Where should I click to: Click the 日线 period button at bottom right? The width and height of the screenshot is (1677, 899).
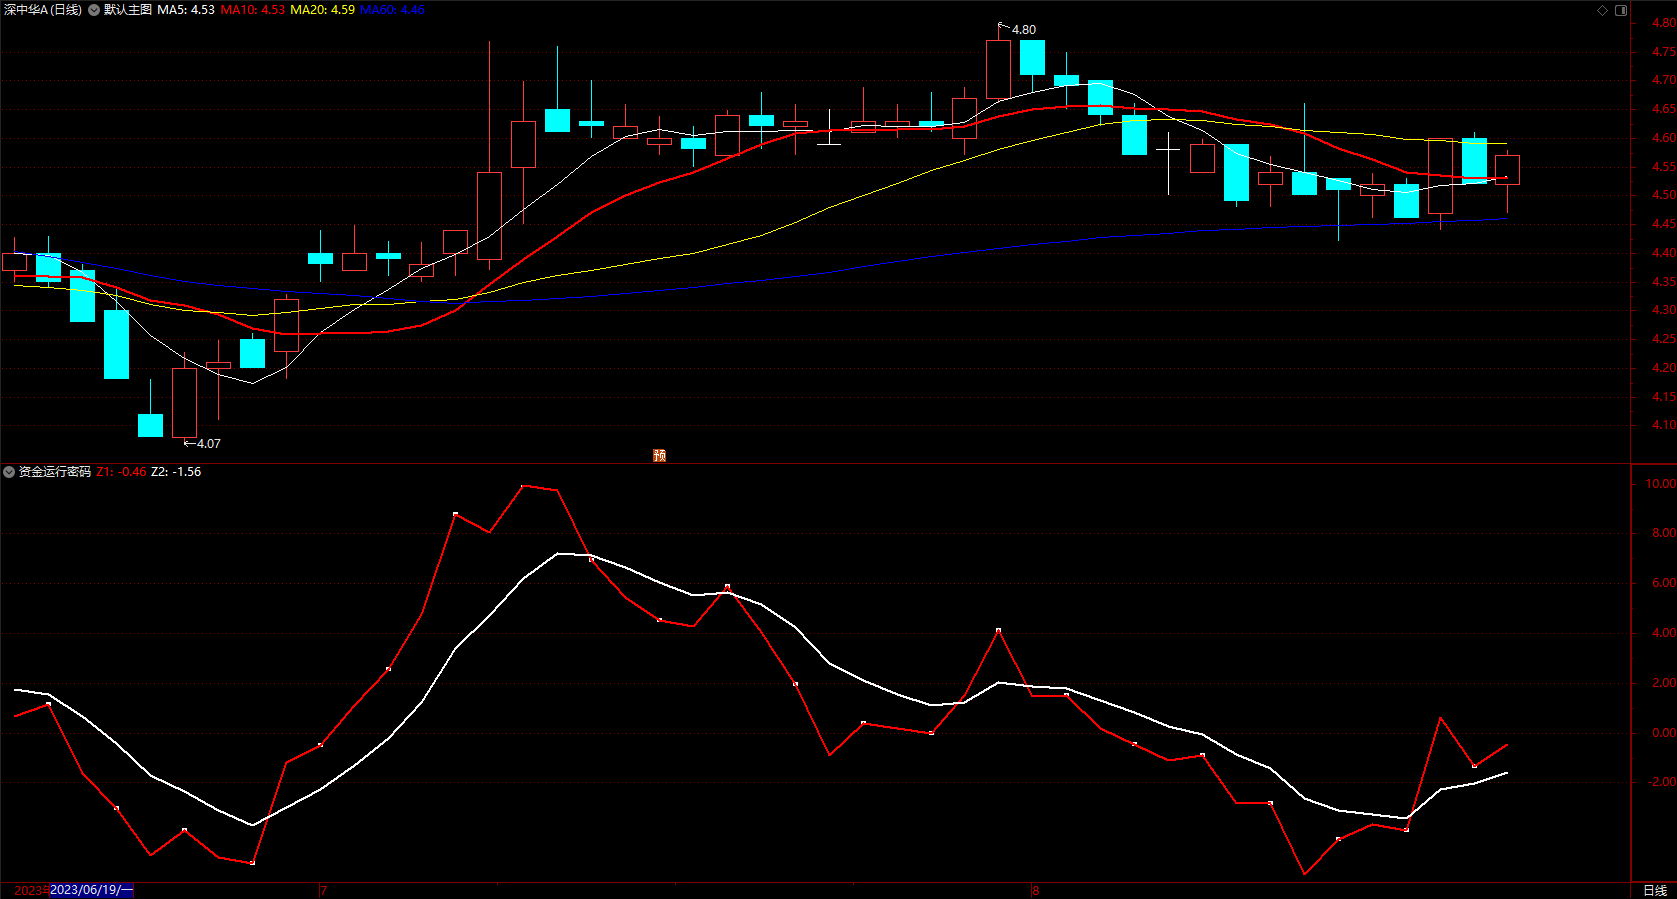tap(1655, 890)
